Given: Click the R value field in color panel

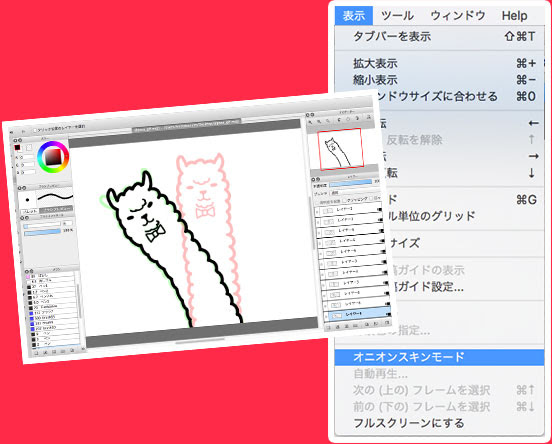Looking at the screenshot, I should (26, 157).
